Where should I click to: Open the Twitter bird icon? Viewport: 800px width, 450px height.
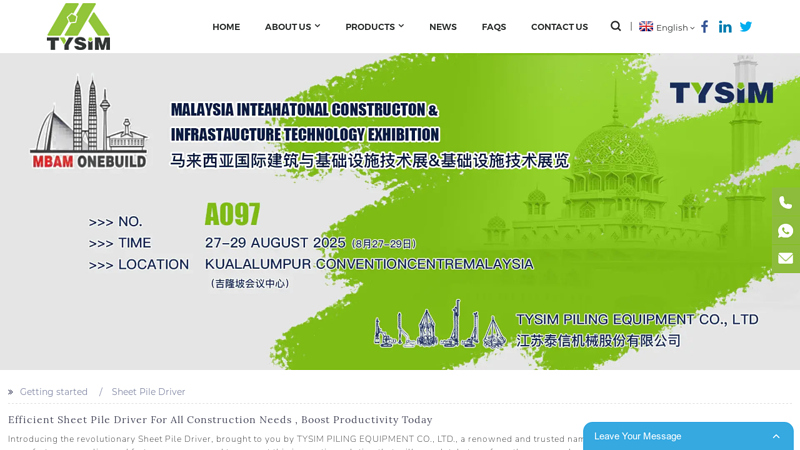[x=746, y=27]
